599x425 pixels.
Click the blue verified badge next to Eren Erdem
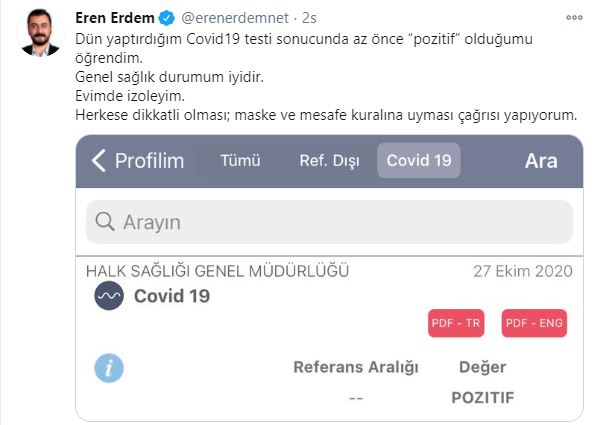(x=167, y=18)
